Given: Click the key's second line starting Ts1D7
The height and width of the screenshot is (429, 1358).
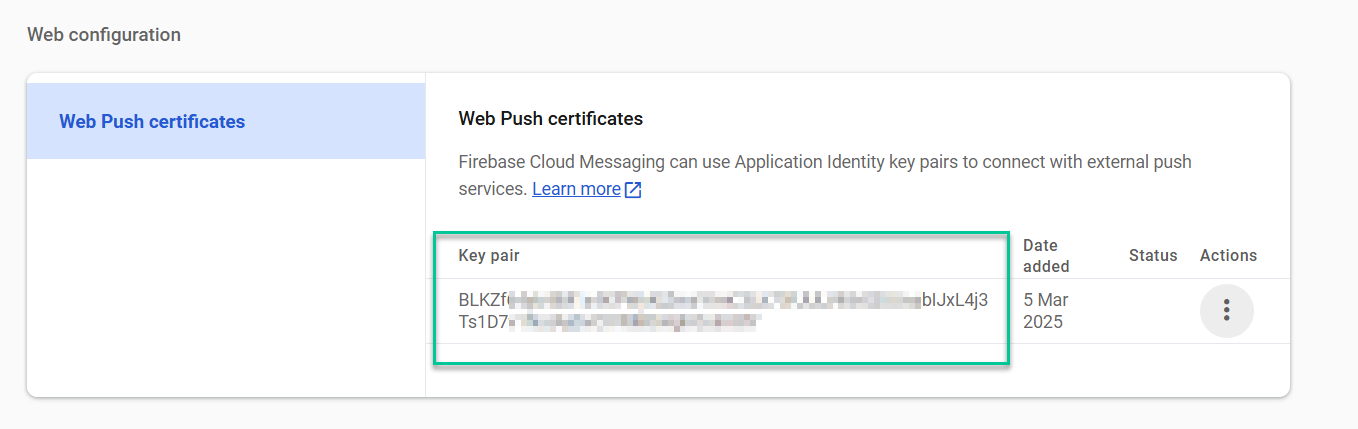Looking at the screenshot, I should point(484,322).
